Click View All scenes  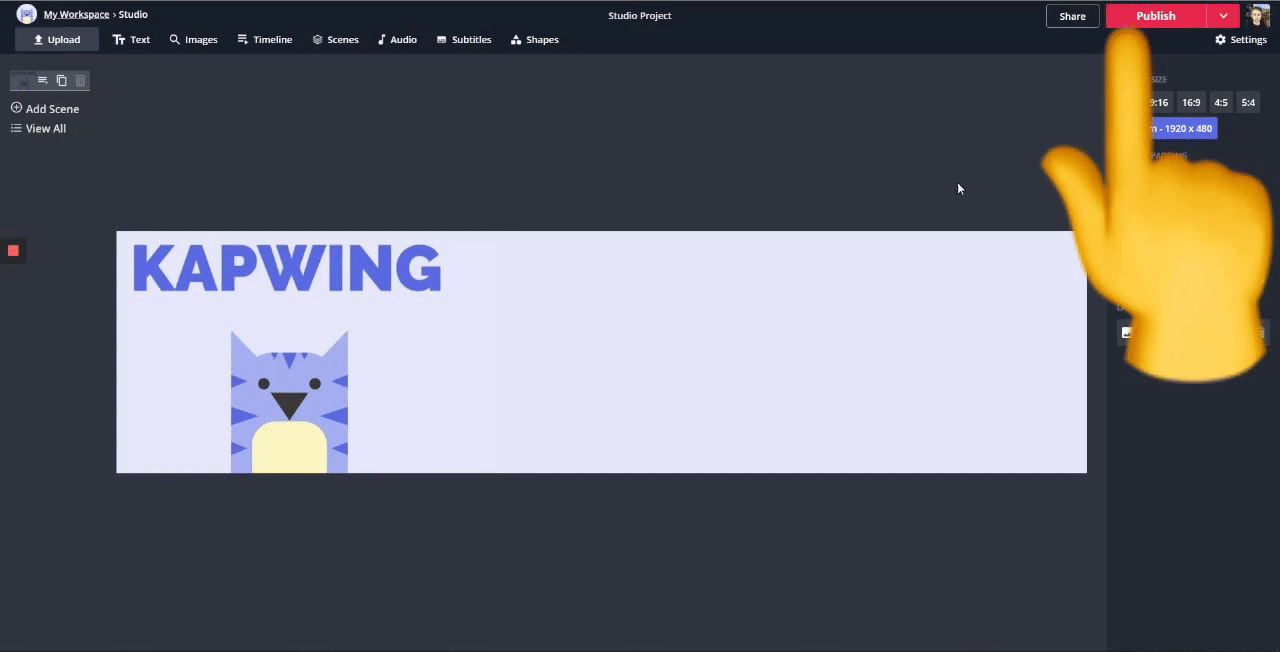(x=38, y=128)
